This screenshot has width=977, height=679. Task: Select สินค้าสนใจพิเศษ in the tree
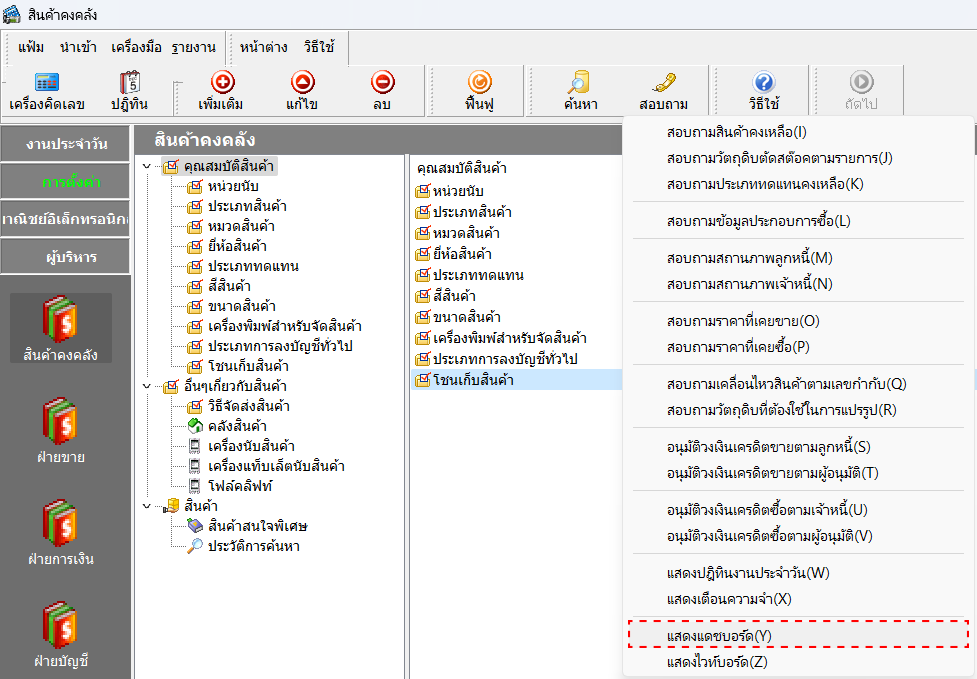[x=258, y=526]
